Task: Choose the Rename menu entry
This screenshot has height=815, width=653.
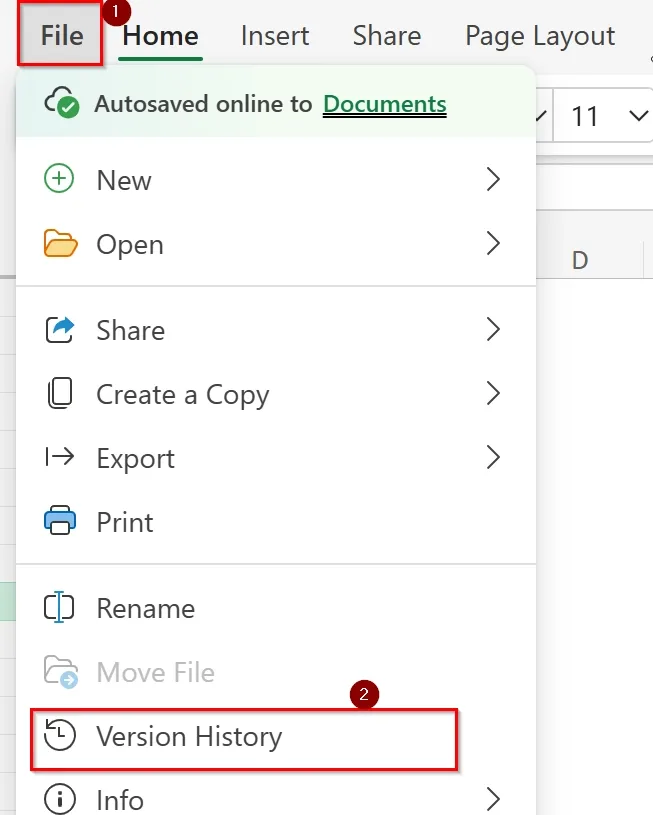Action: coord(276,608)
